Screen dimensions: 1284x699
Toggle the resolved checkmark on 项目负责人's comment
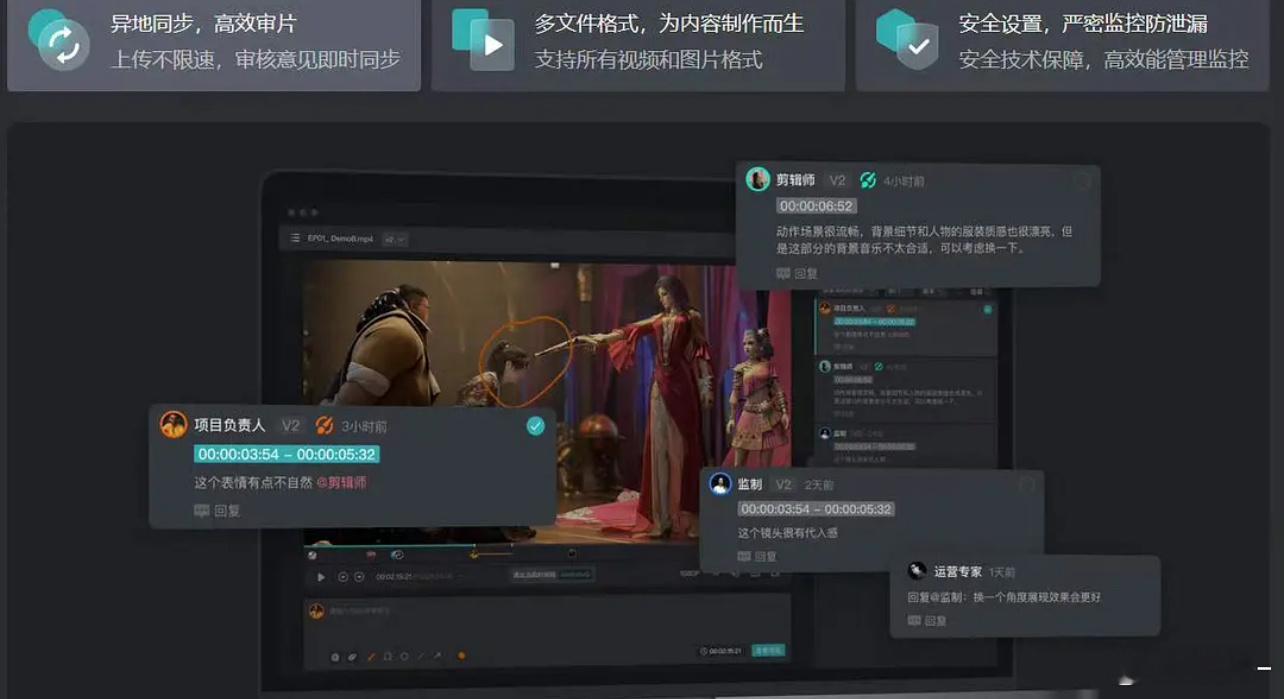535,425
